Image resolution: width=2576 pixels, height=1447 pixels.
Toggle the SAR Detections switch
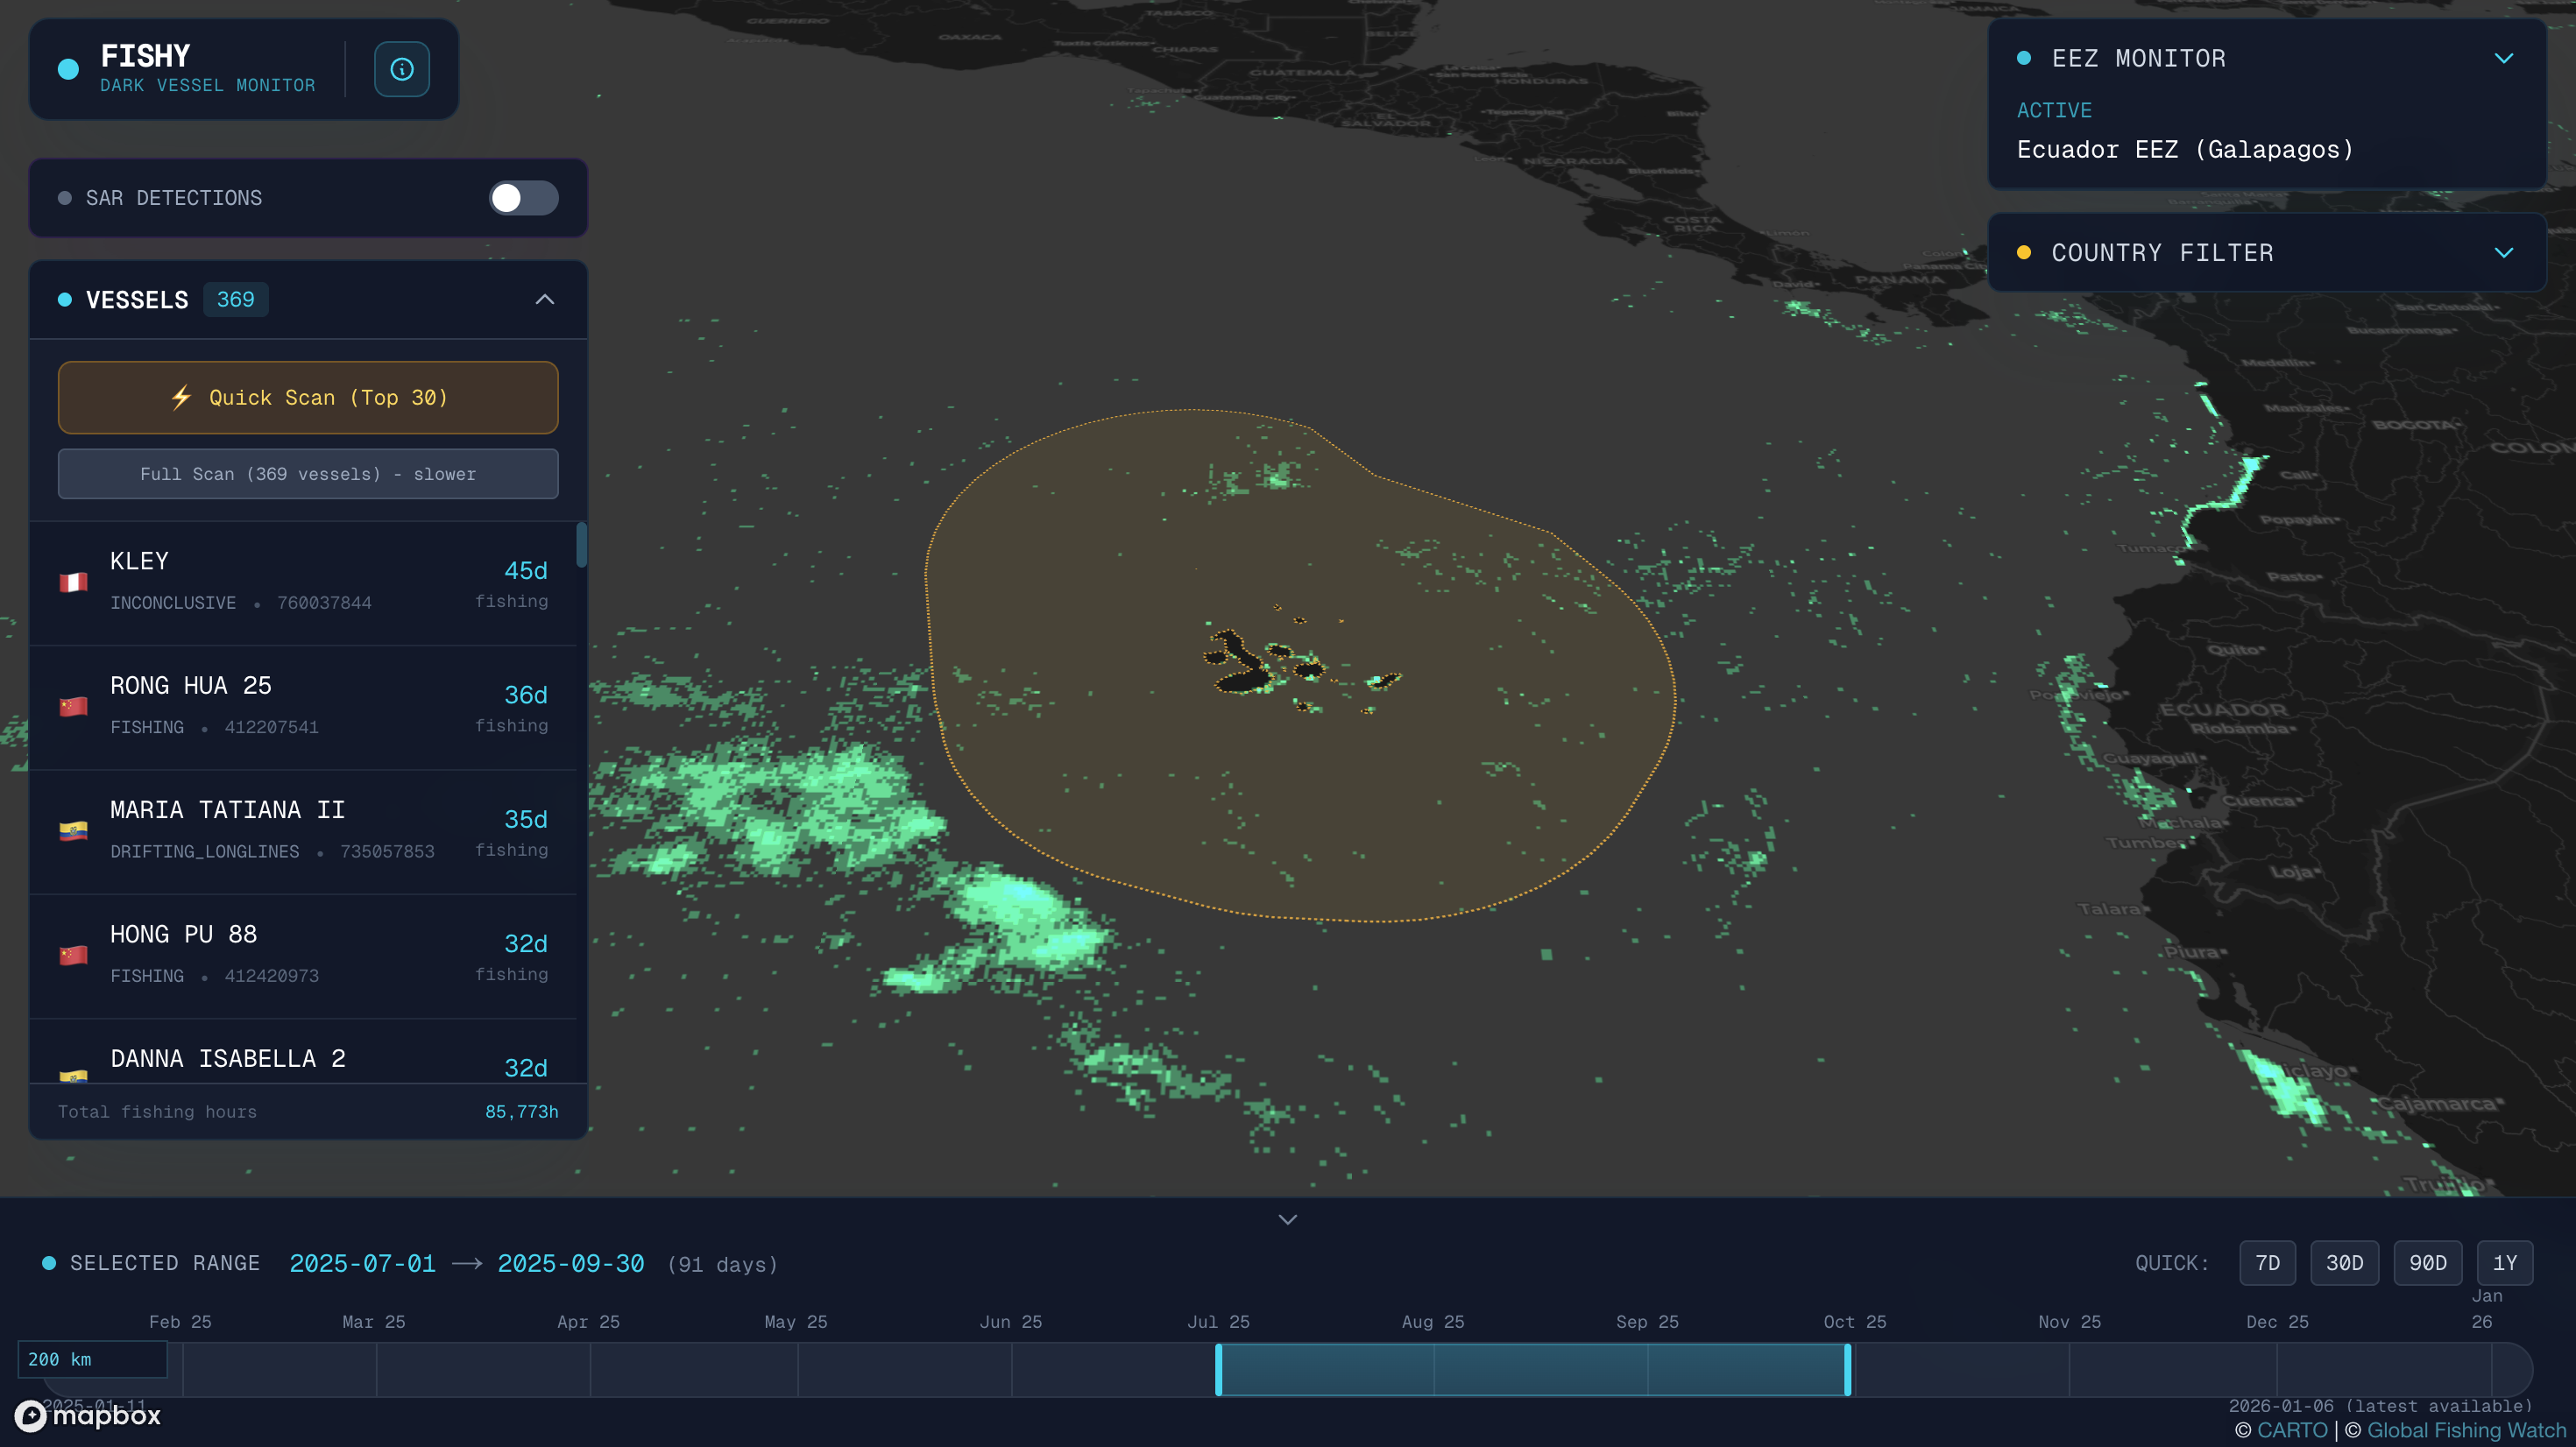click(x=523, y=198)
